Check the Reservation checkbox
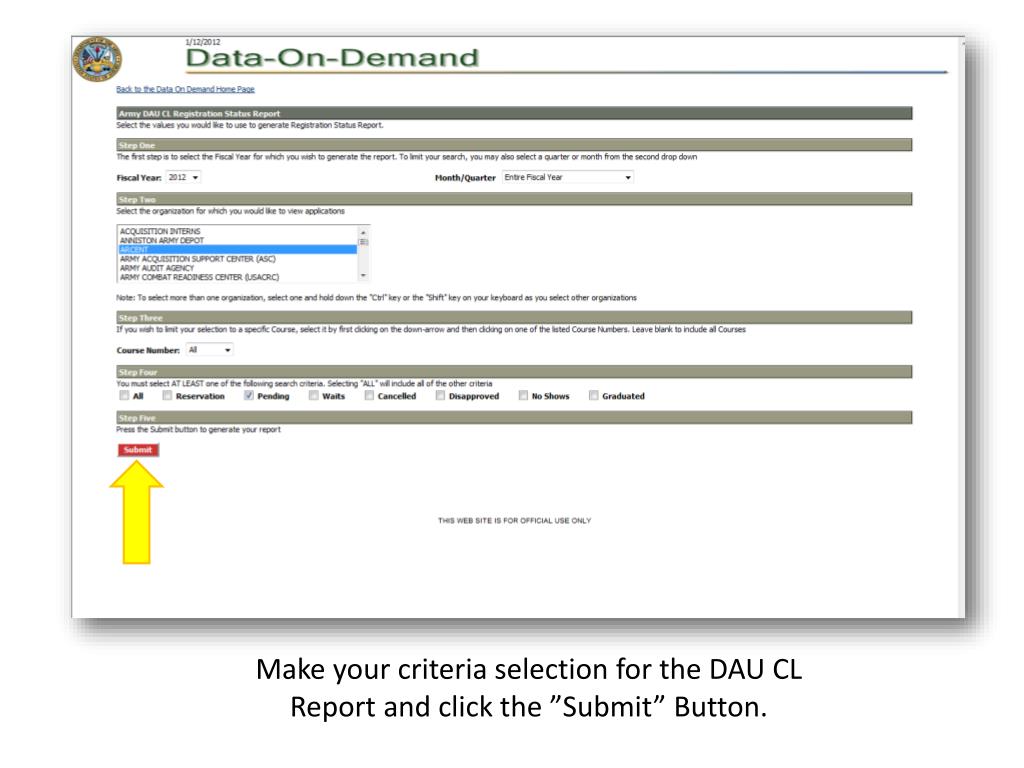1024x768 pixels. (167, 396)
